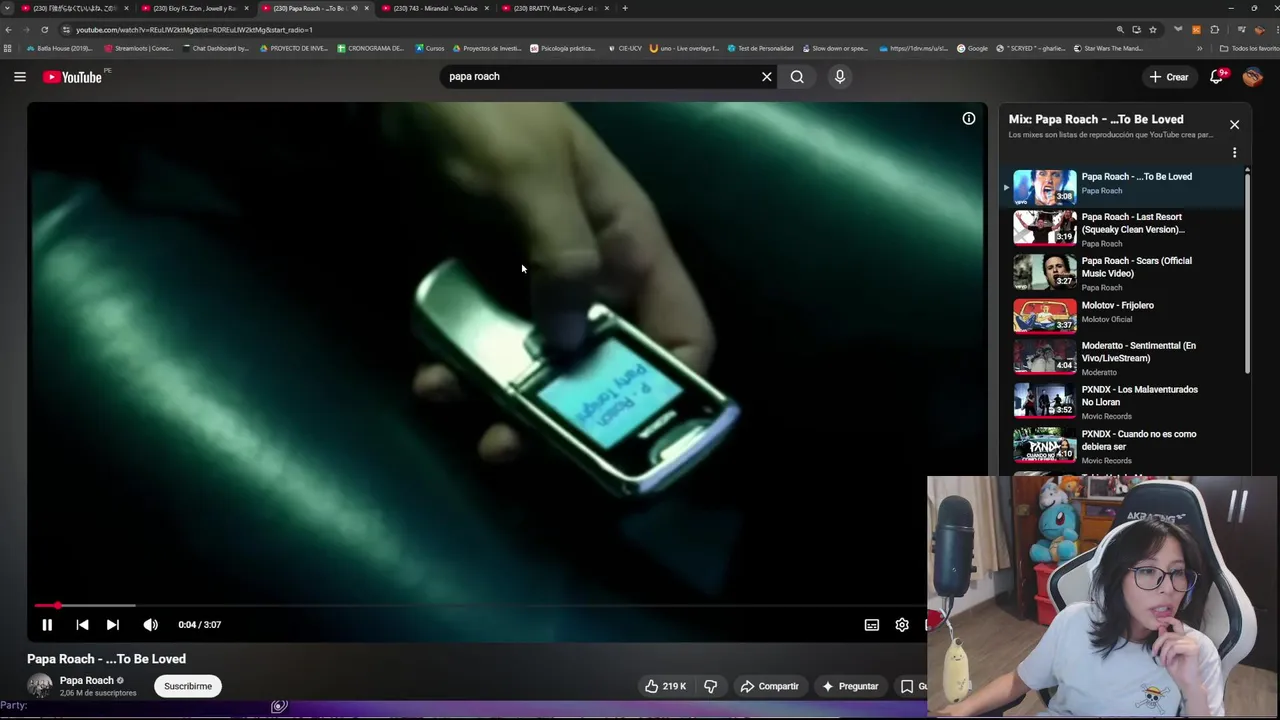Screen dimensions: 1280x720
Task: Seek on the video progress bar
Action: point(480,606)
